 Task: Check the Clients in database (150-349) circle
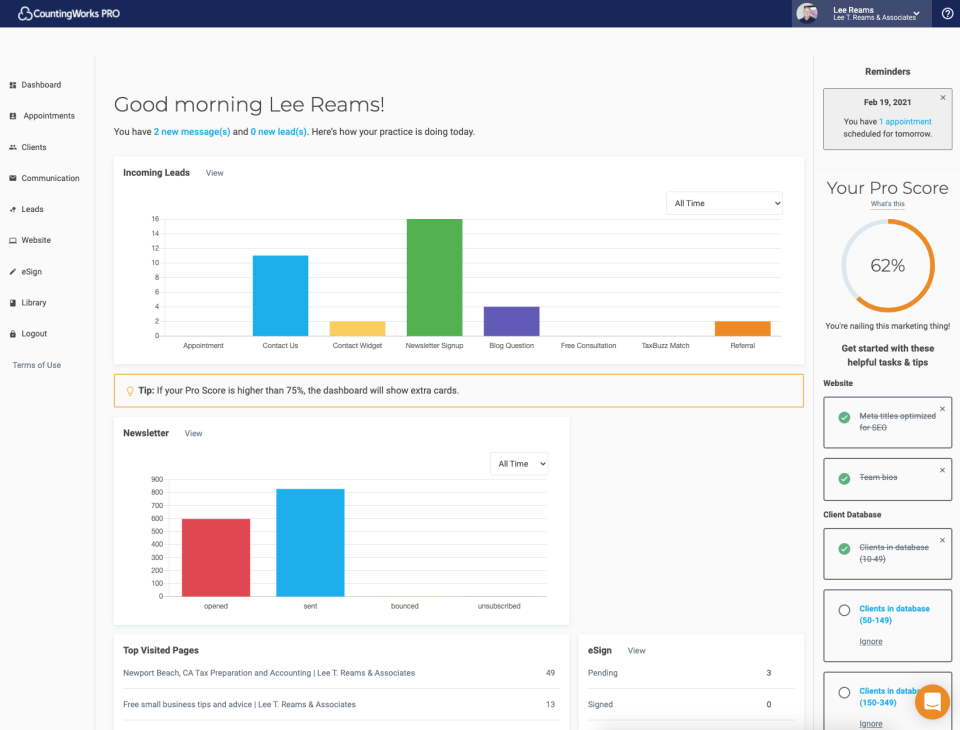844,693
